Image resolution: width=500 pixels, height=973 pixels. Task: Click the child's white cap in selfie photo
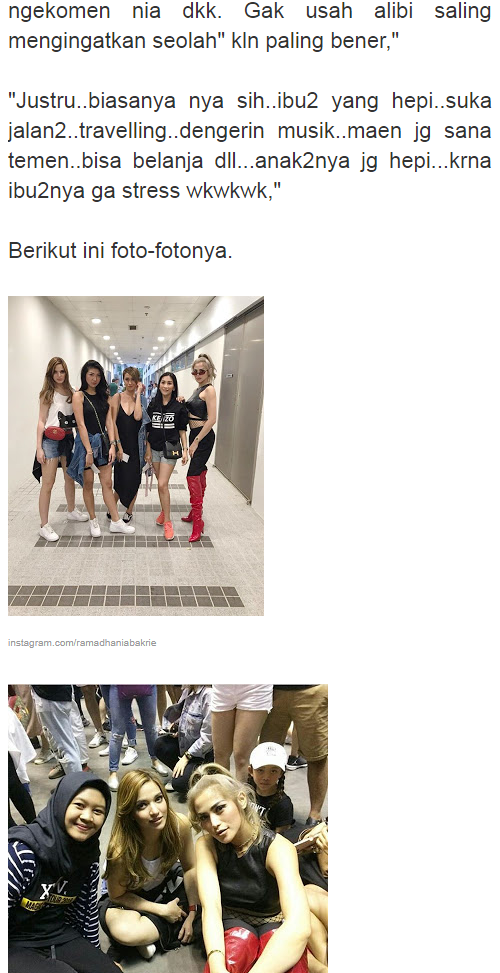(x=268, y=755)
